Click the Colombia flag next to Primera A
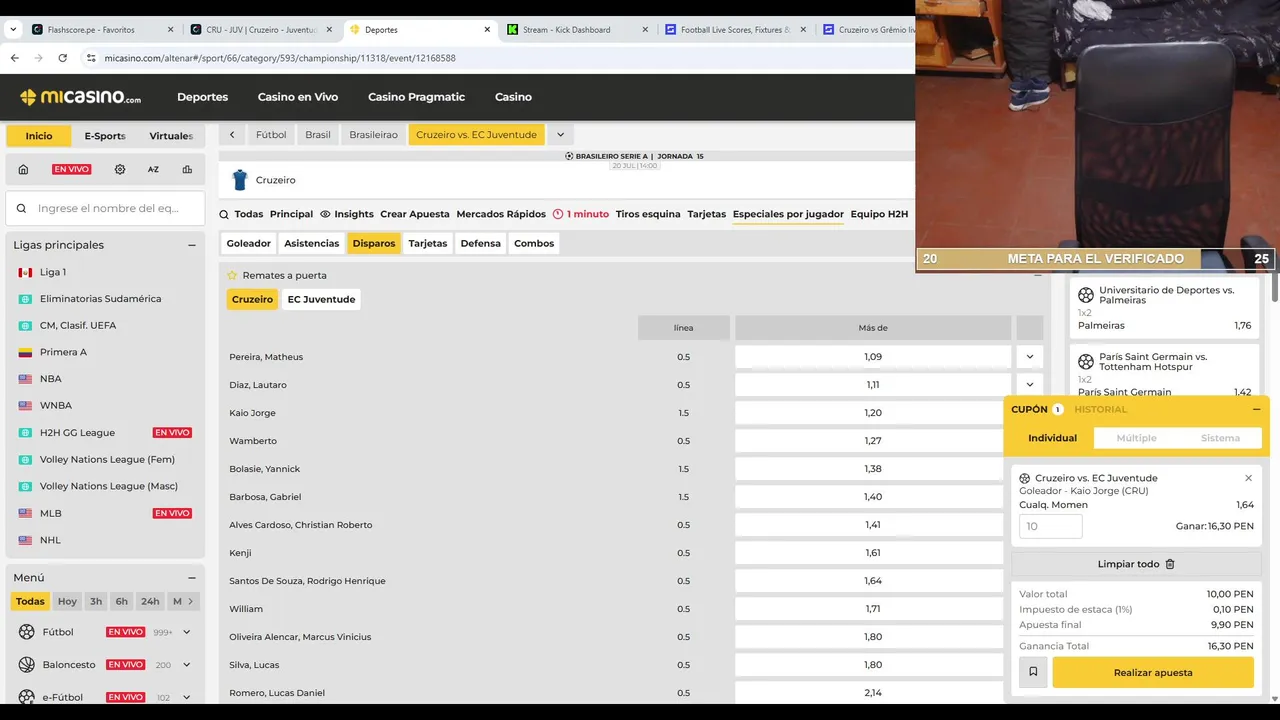Image resolution: width=1280 pixels, height=720 pixels. (25, 352)
